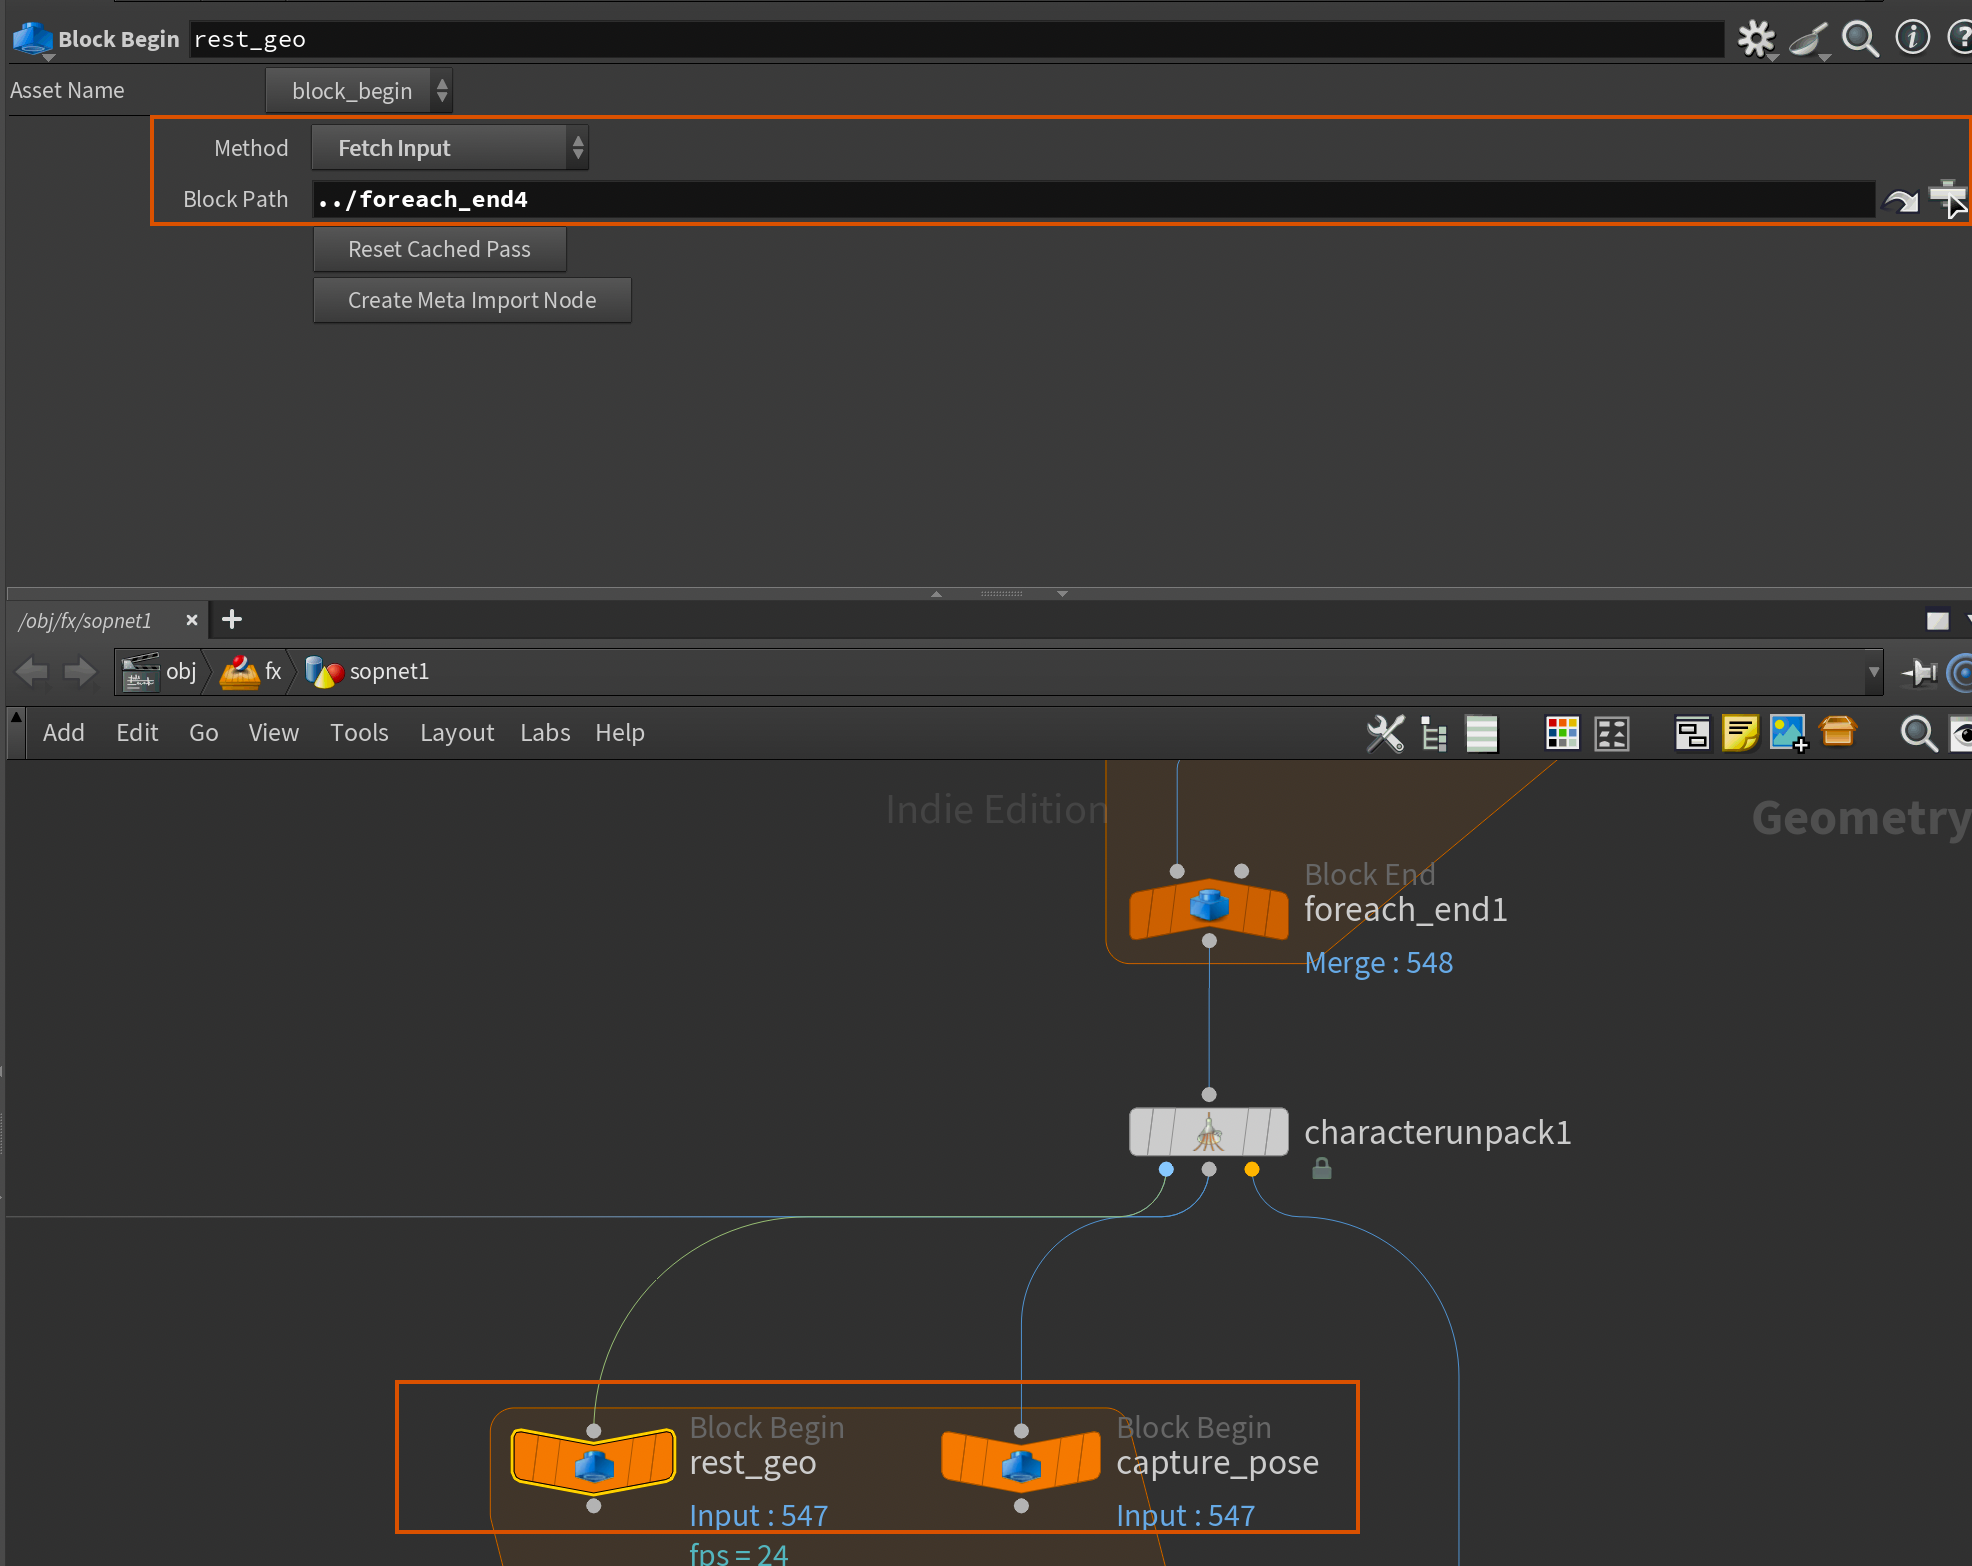Open the color palette swatch grid

pos(1561,733)
